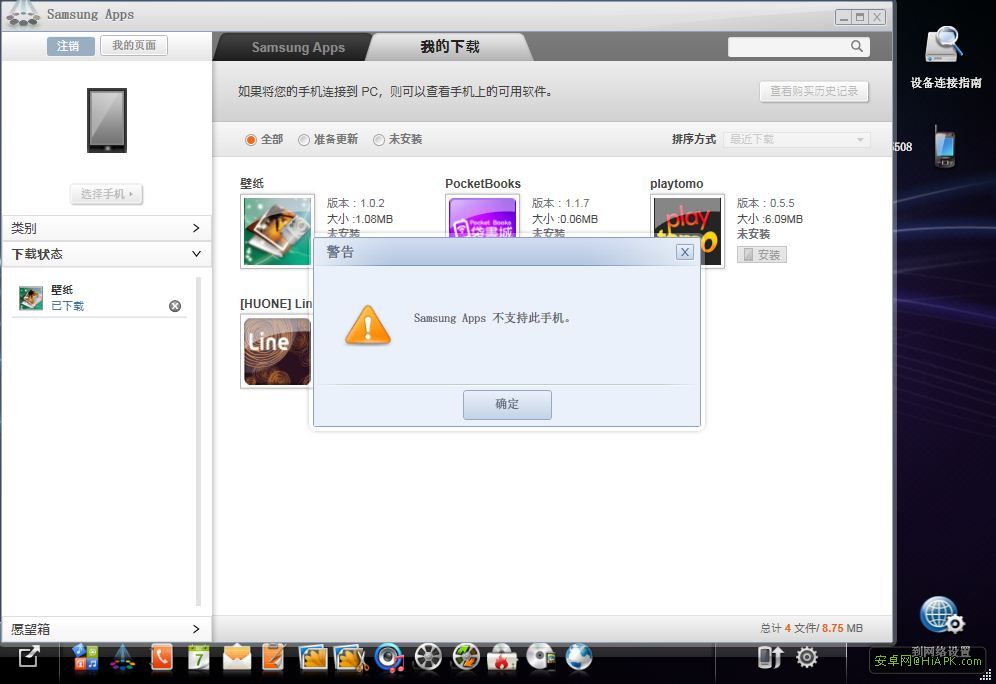Click the 确定 button in the warning dialog
The width and height of the screenshot is (996, 684).
click(507, 405)
